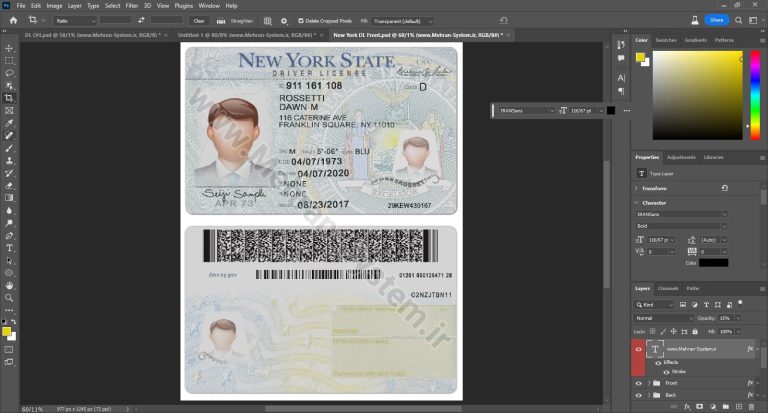The width and height of the screenshot is (768, 413).
Task: Open the Comments panel icon
Action: coord(621,58)
